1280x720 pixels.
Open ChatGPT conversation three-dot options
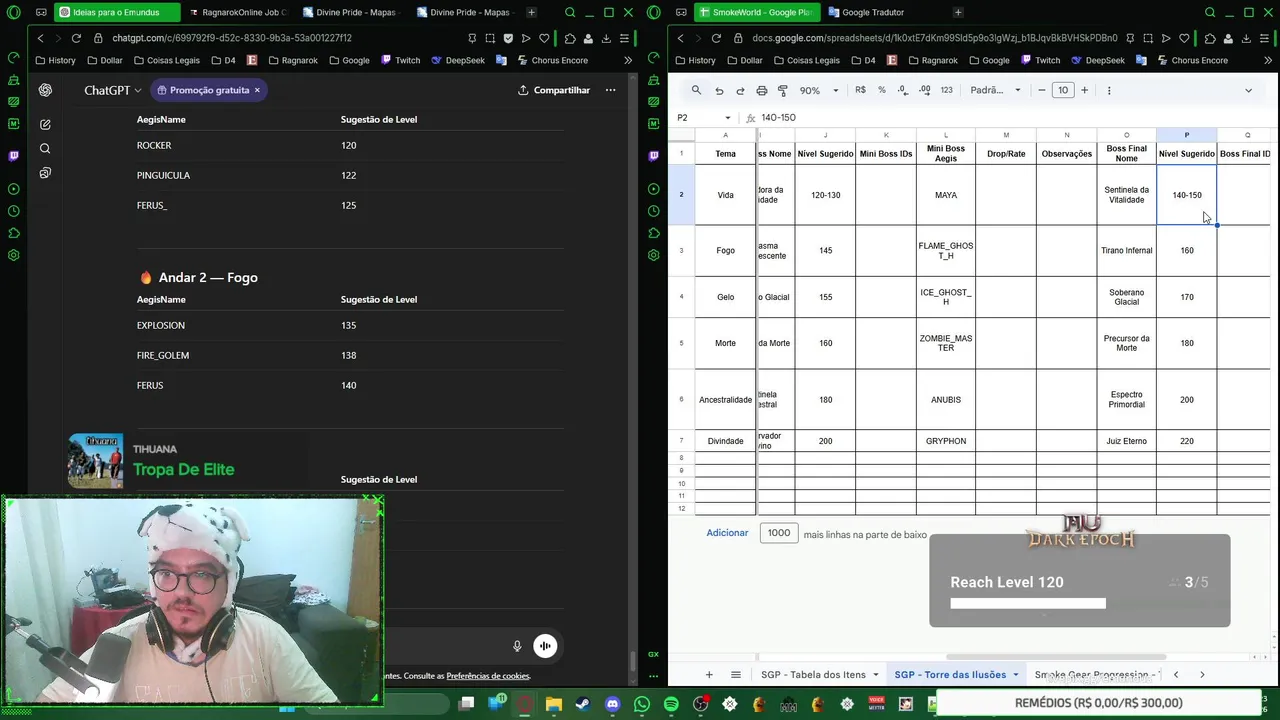[x=610, y=90]
